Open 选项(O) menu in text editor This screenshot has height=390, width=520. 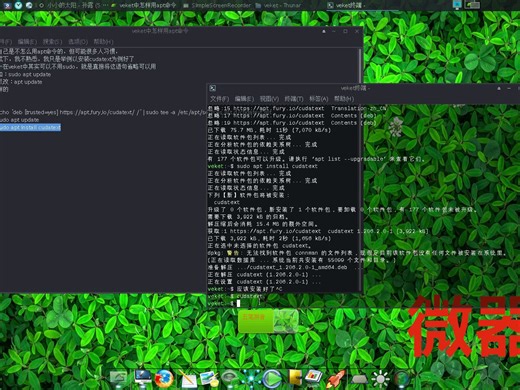click(x=78, y=42)
